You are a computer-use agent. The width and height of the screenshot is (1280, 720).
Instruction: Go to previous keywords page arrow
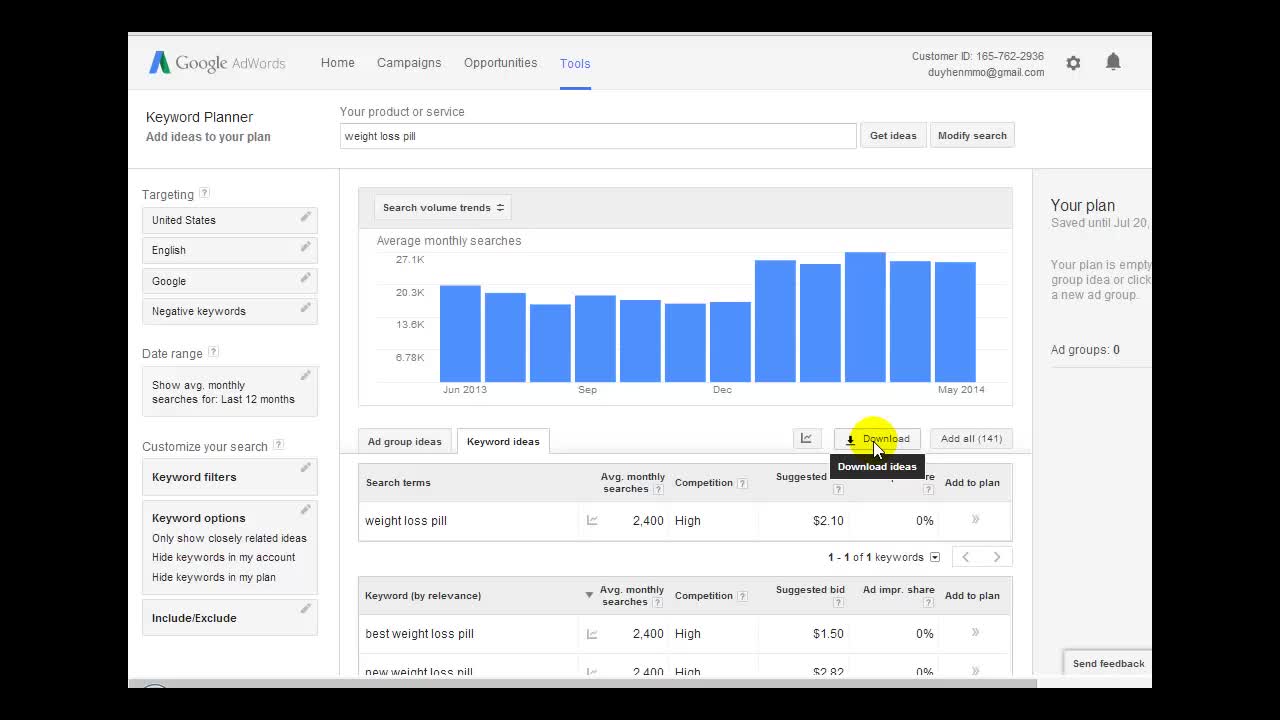(967, 557)
